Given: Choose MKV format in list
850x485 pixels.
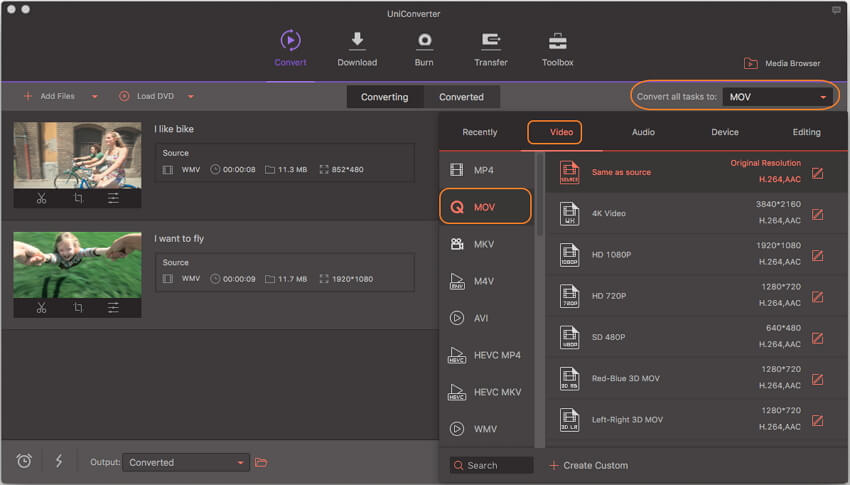Looking at the screenshot, I should pyautogui.click(x=485, y=244).
